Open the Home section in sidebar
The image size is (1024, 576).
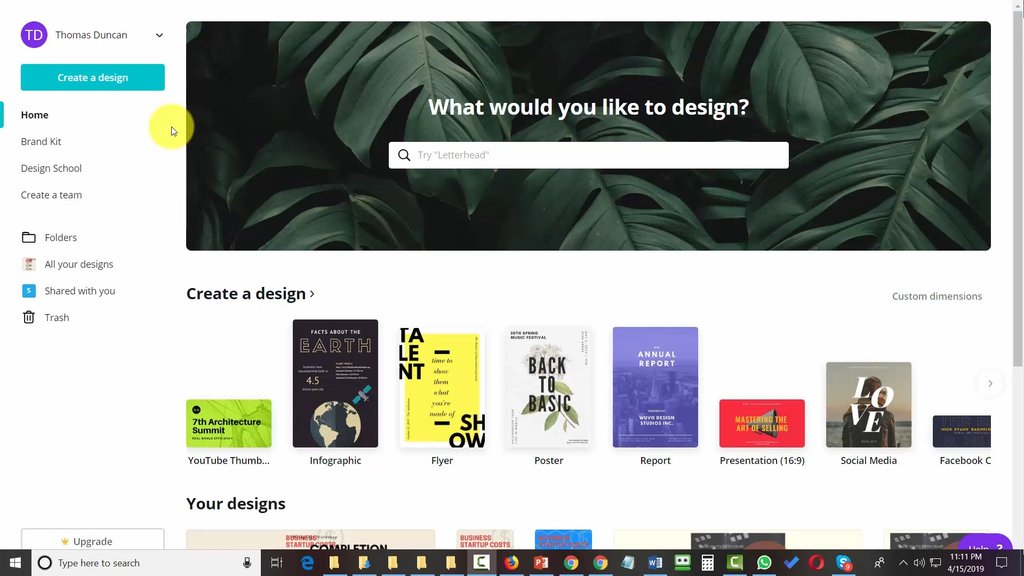click(35, 115)
